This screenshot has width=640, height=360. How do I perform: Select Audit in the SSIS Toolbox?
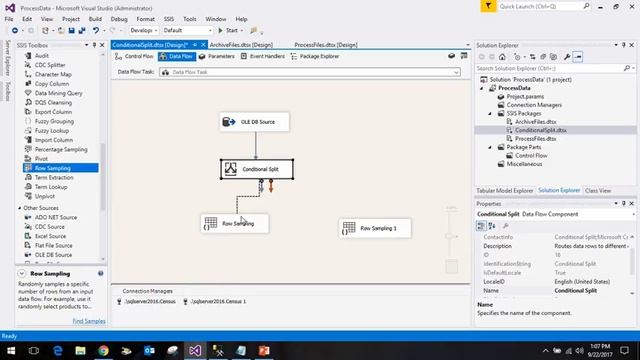tap(42, 56)
